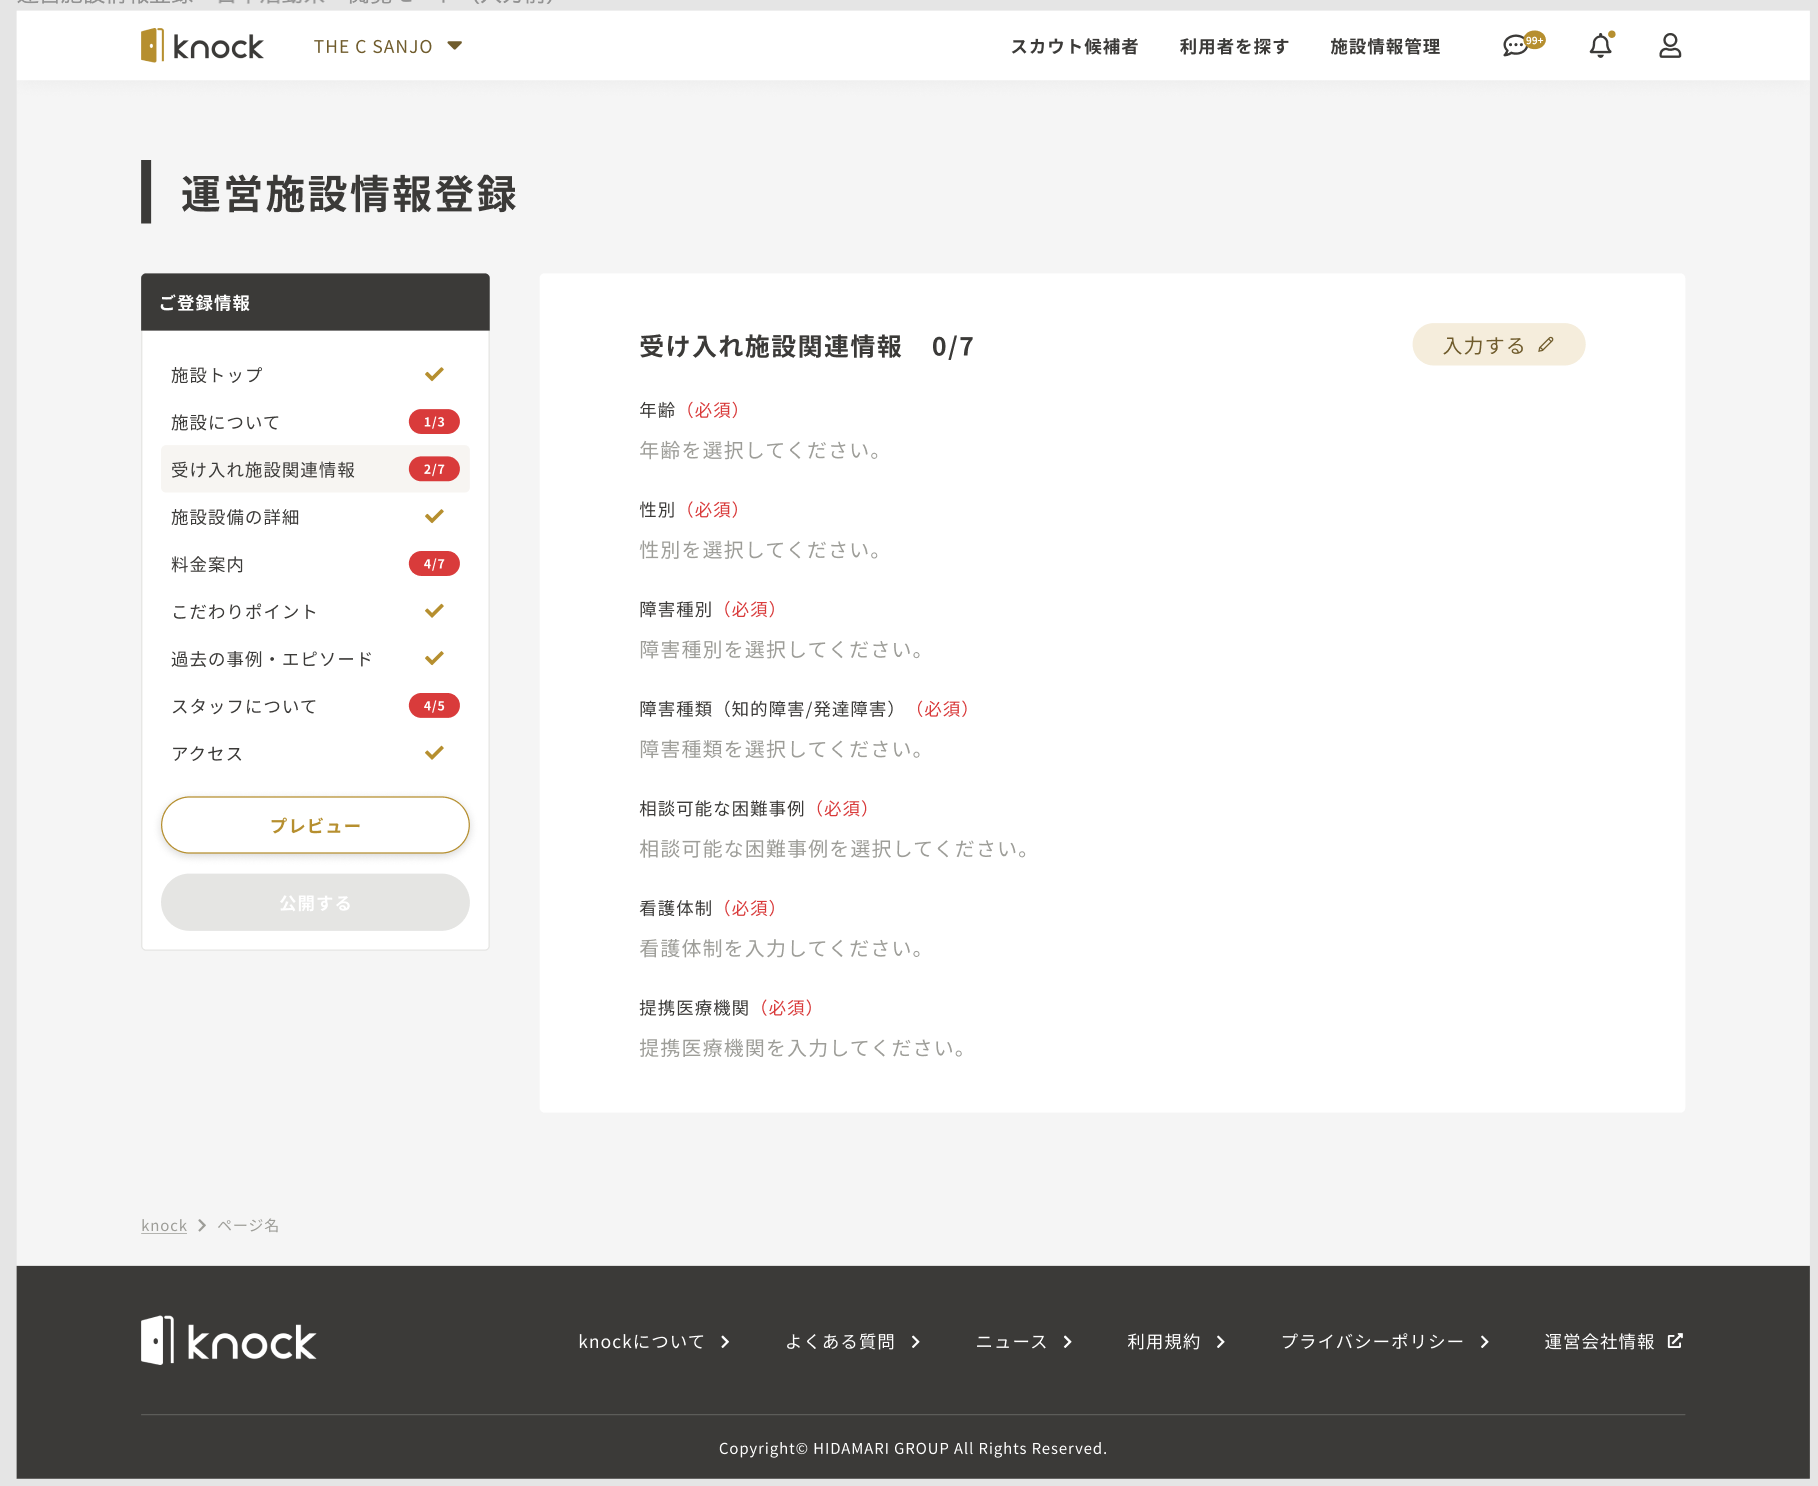Image resolution: width=1818 pixels, height=1486 pixels.
Task: Click the 看護体制を入力してください。 placeholder text
Action: coord(782,948)
